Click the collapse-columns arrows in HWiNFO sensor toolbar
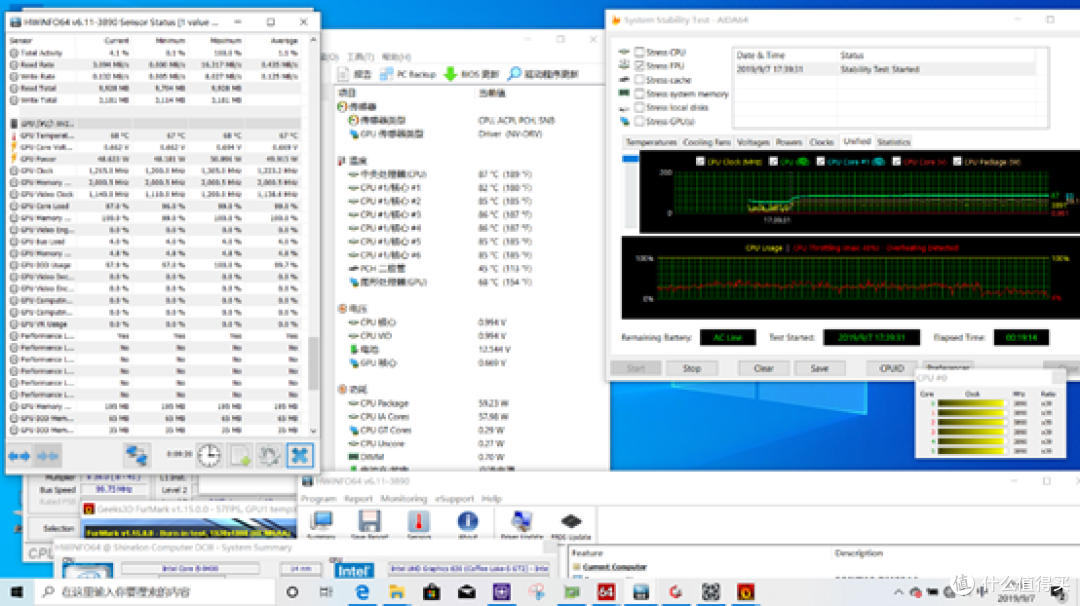 [48, 456]
